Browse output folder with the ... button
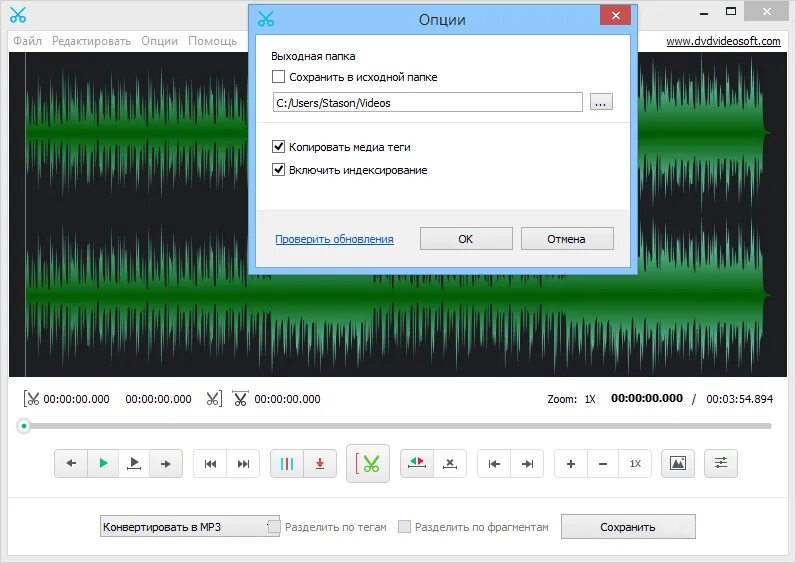 coord(601,102)
